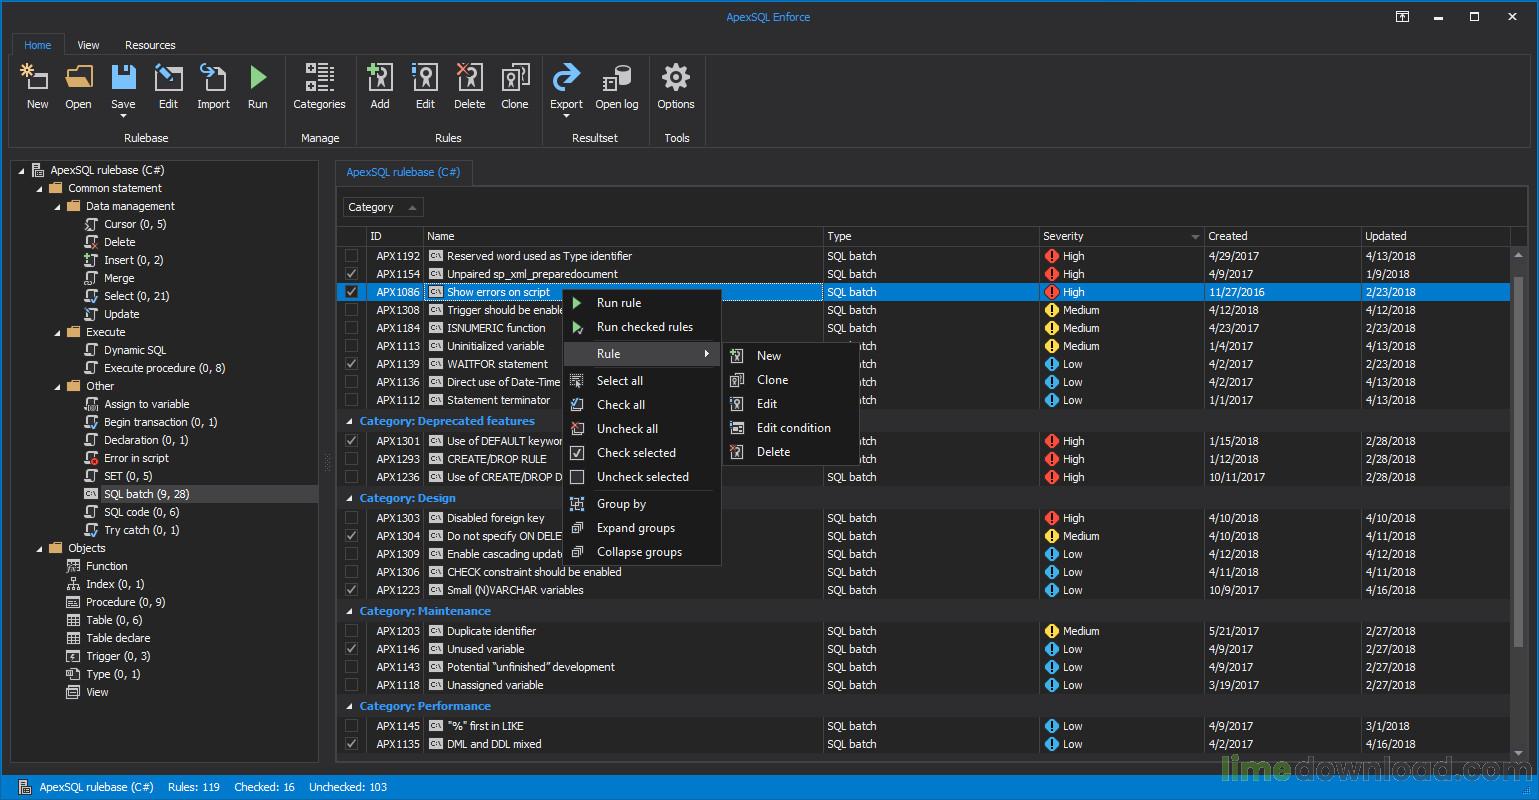
Task: Click the Edit rulebase icon in Rulebase group
Action: [x=168, y=79]
